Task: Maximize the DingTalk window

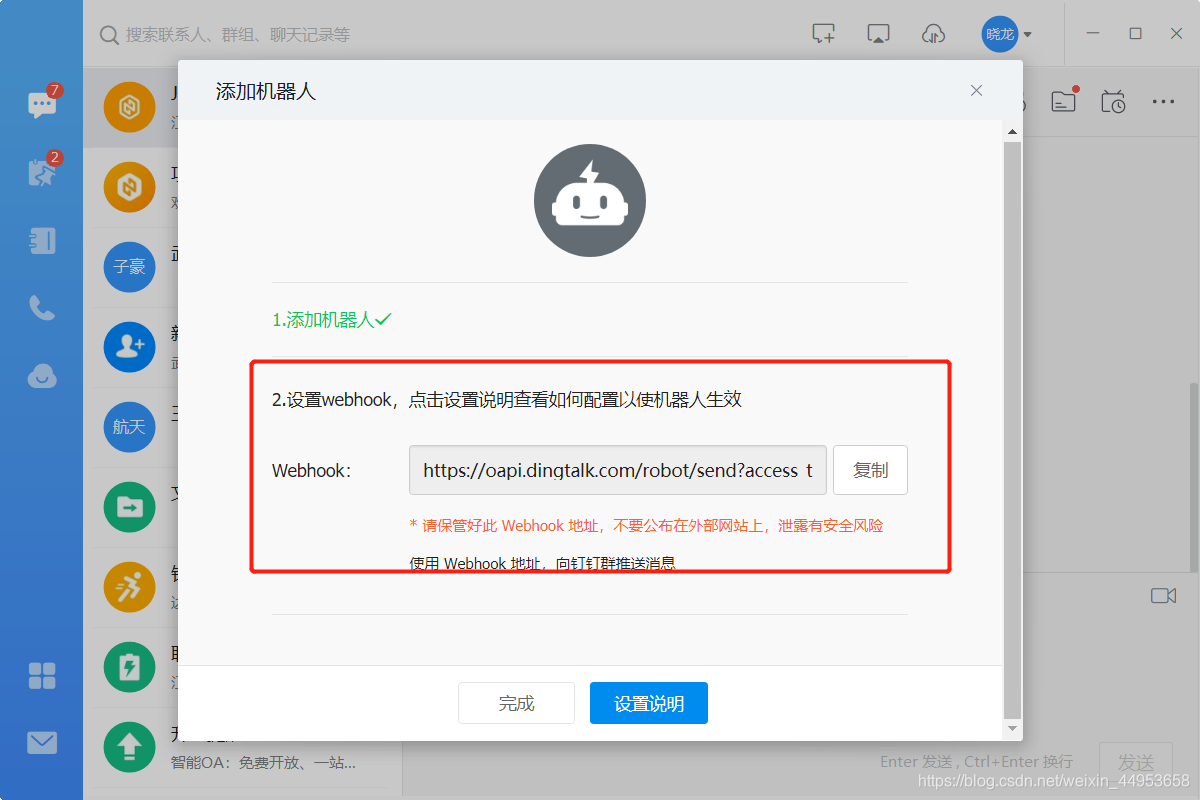Action: pyautogui.click(x=1135, y=34)
